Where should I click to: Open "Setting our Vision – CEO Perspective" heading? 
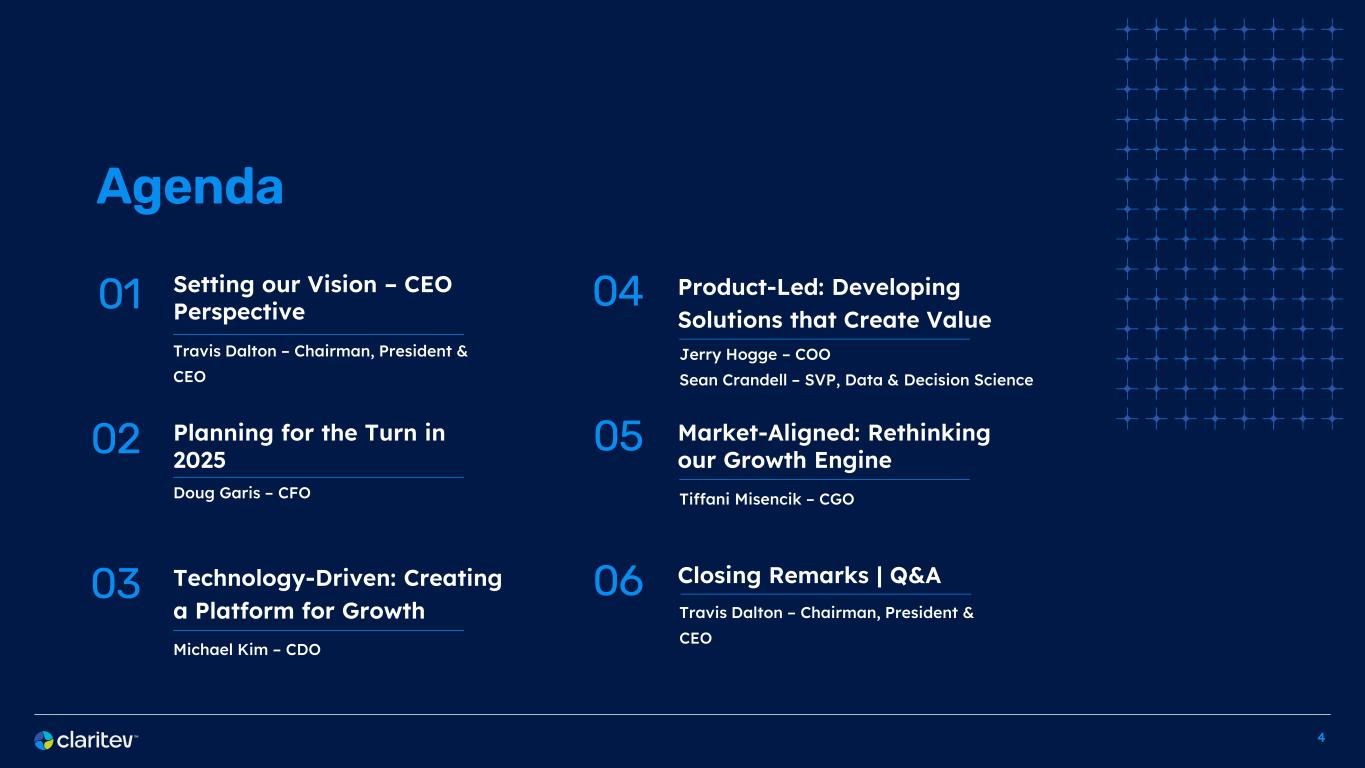tap(312, 298)
